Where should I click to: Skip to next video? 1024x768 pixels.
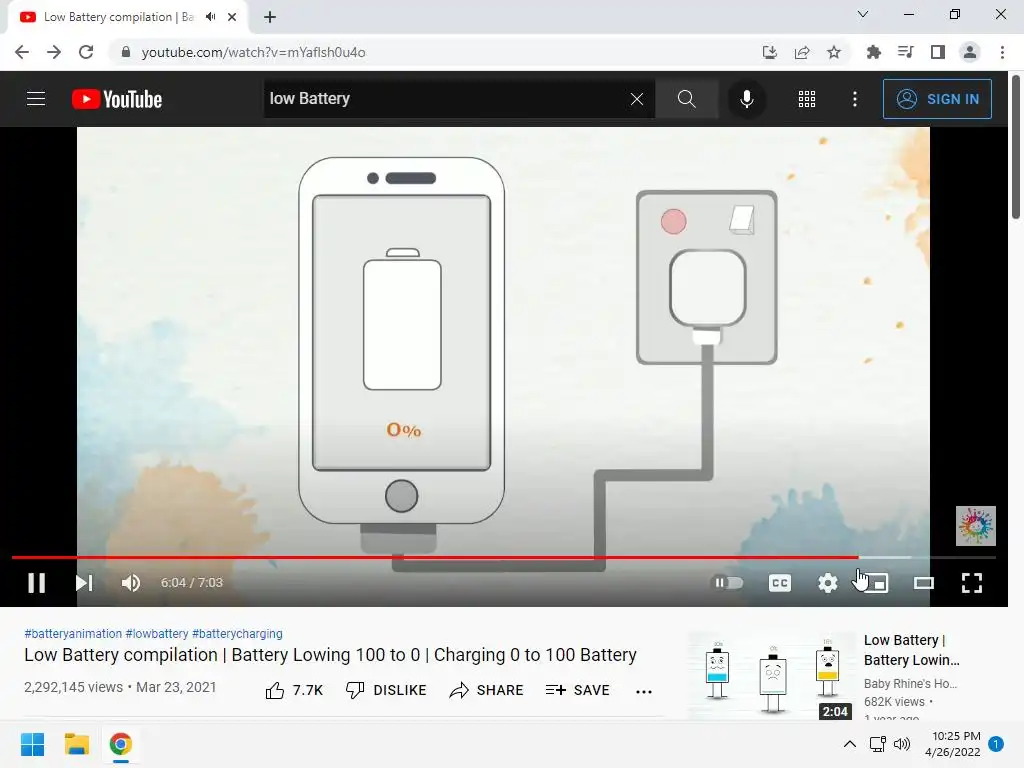84,583
